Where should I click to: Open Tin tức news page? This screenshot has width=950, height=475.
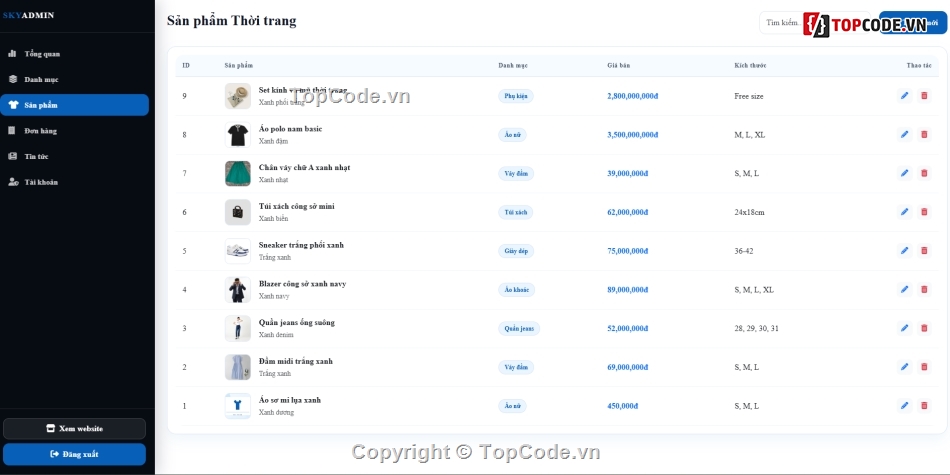(75, 156)
